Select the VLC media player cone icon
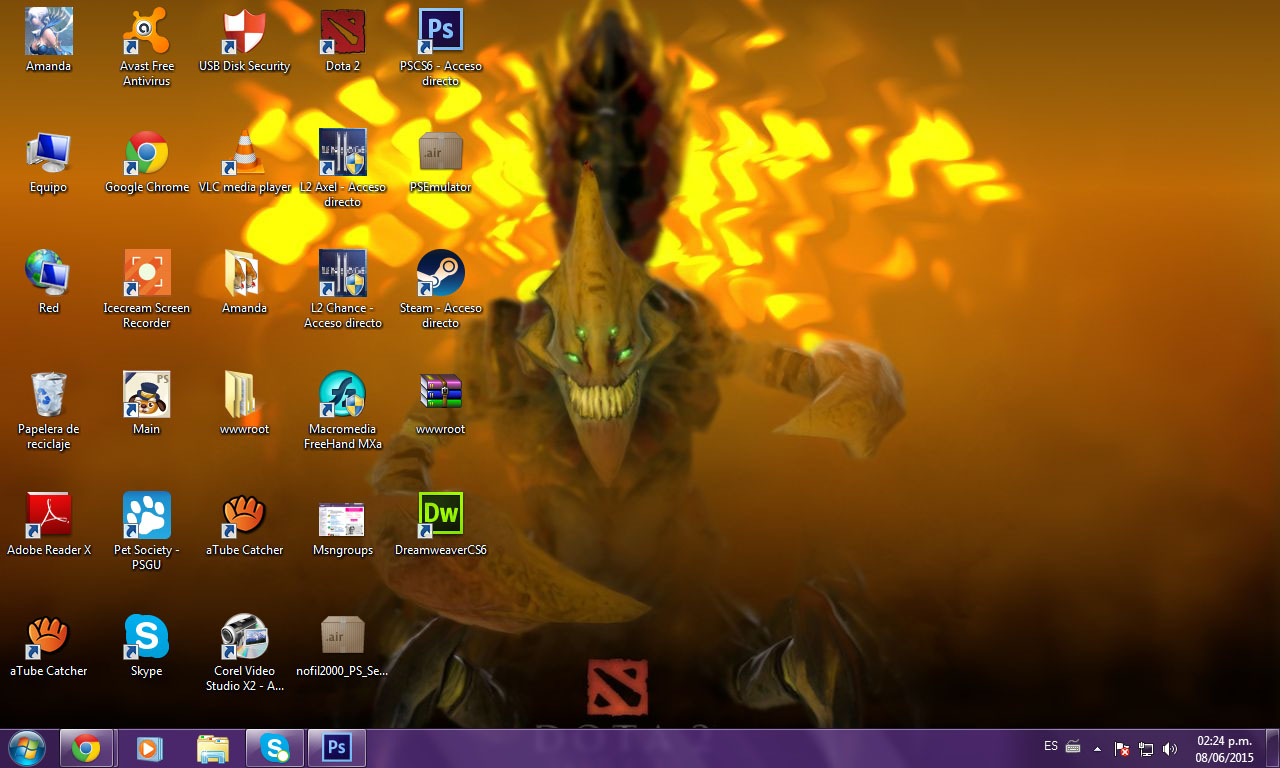Image resolution: width=1280 pixels, height=768 pixels. (244, 154)
